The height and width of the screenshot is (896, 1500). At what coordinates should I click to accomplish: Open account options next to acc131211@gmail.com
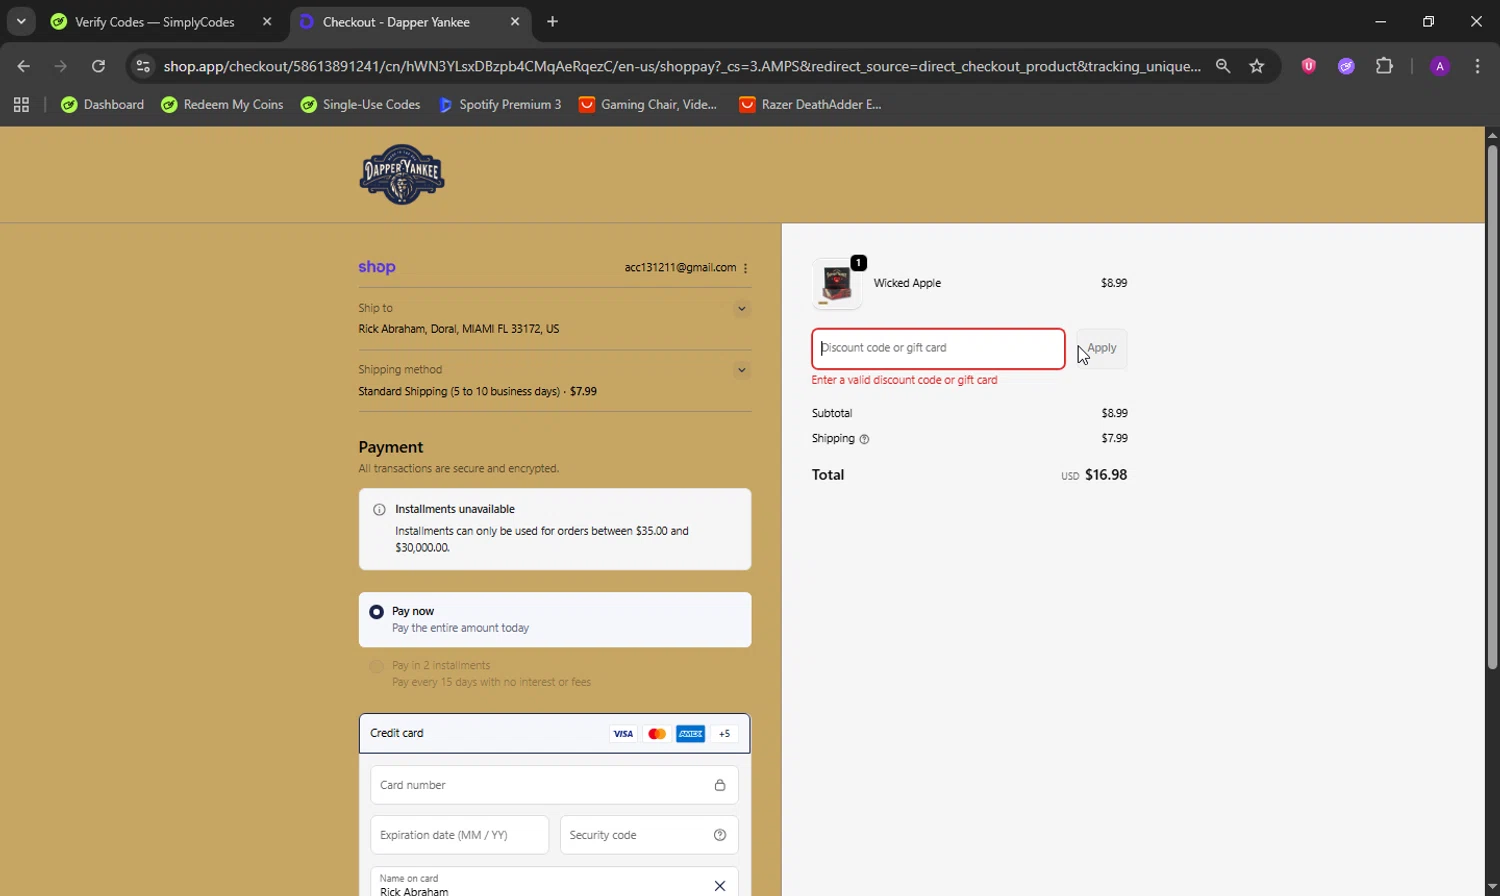point(746,268)
